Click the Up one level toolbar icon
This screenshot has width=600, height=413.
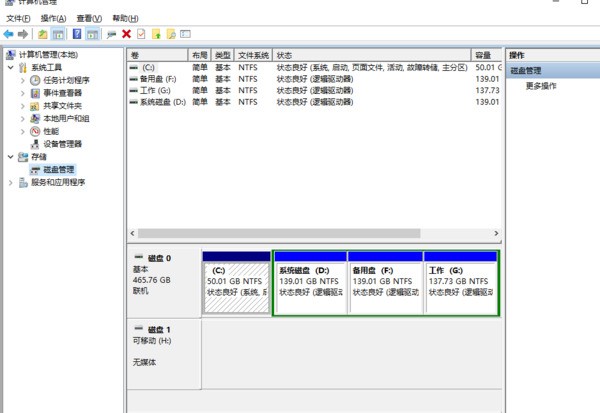pos(43,34)
